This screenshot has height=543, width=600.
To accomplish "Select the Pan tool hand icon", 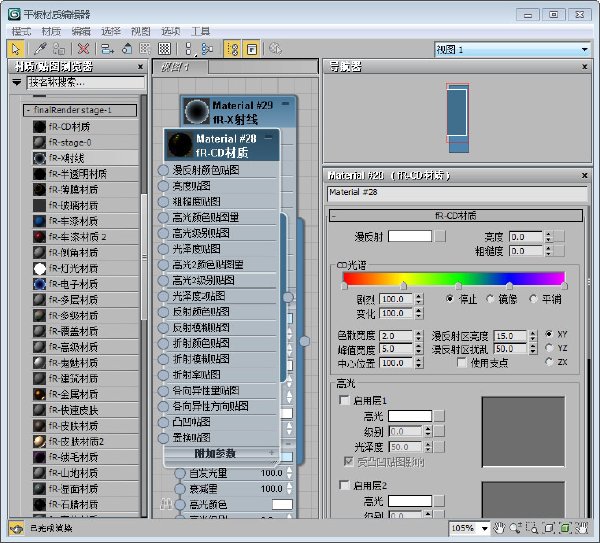I will (499, 528).
